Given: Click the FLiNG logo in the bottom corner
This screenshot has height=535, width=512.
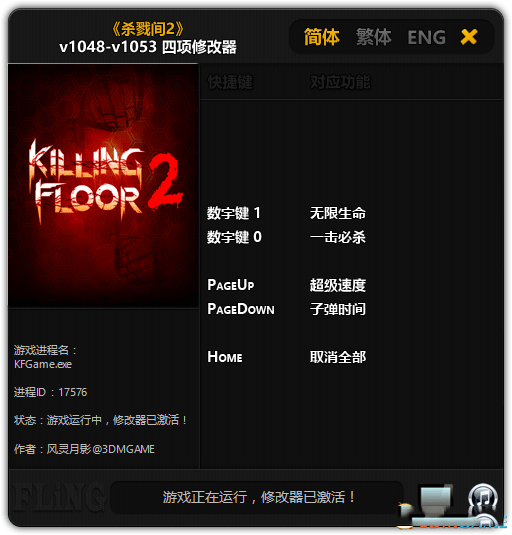Looking at the screenshot, I should tap(58, 498).
